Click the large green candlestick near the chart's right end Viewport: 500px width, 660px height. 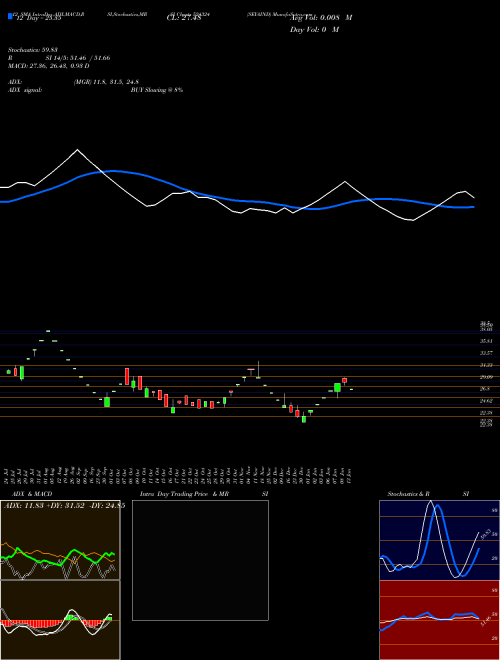337,388
